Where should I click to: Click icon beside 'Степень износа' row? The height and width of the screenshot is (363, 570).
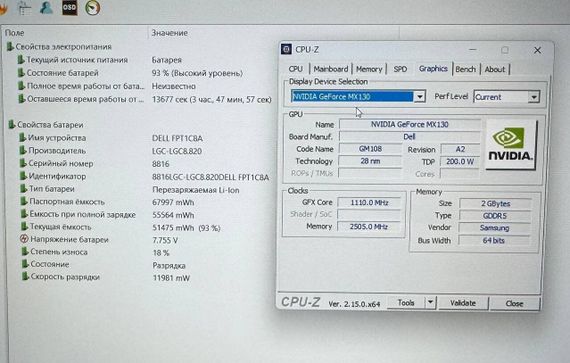coord(25,251)
